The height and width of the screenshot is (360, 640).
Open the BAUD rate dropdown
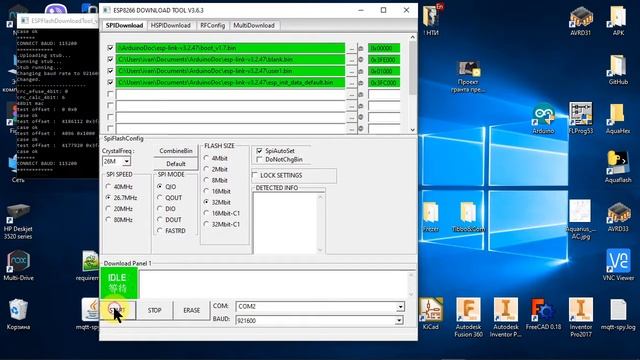(399, 320)
